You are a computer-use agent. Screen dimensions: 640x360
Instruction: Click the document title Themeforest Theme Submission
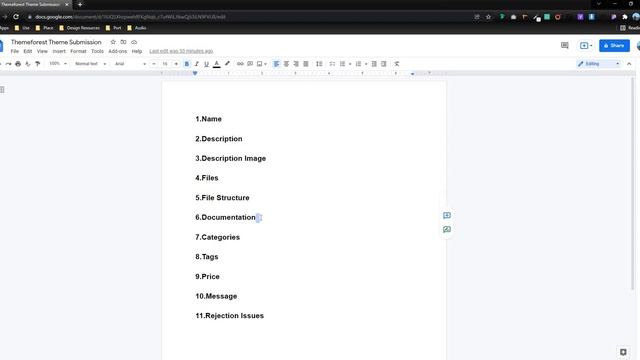[56, 42]
